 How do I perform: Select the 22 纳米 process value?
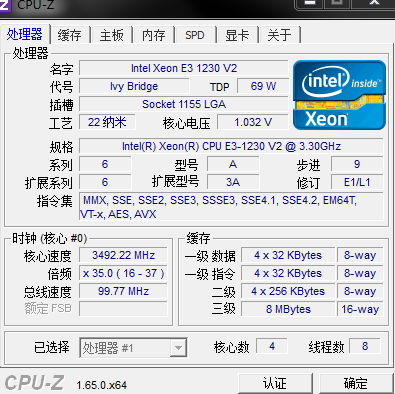coord(107,122)
